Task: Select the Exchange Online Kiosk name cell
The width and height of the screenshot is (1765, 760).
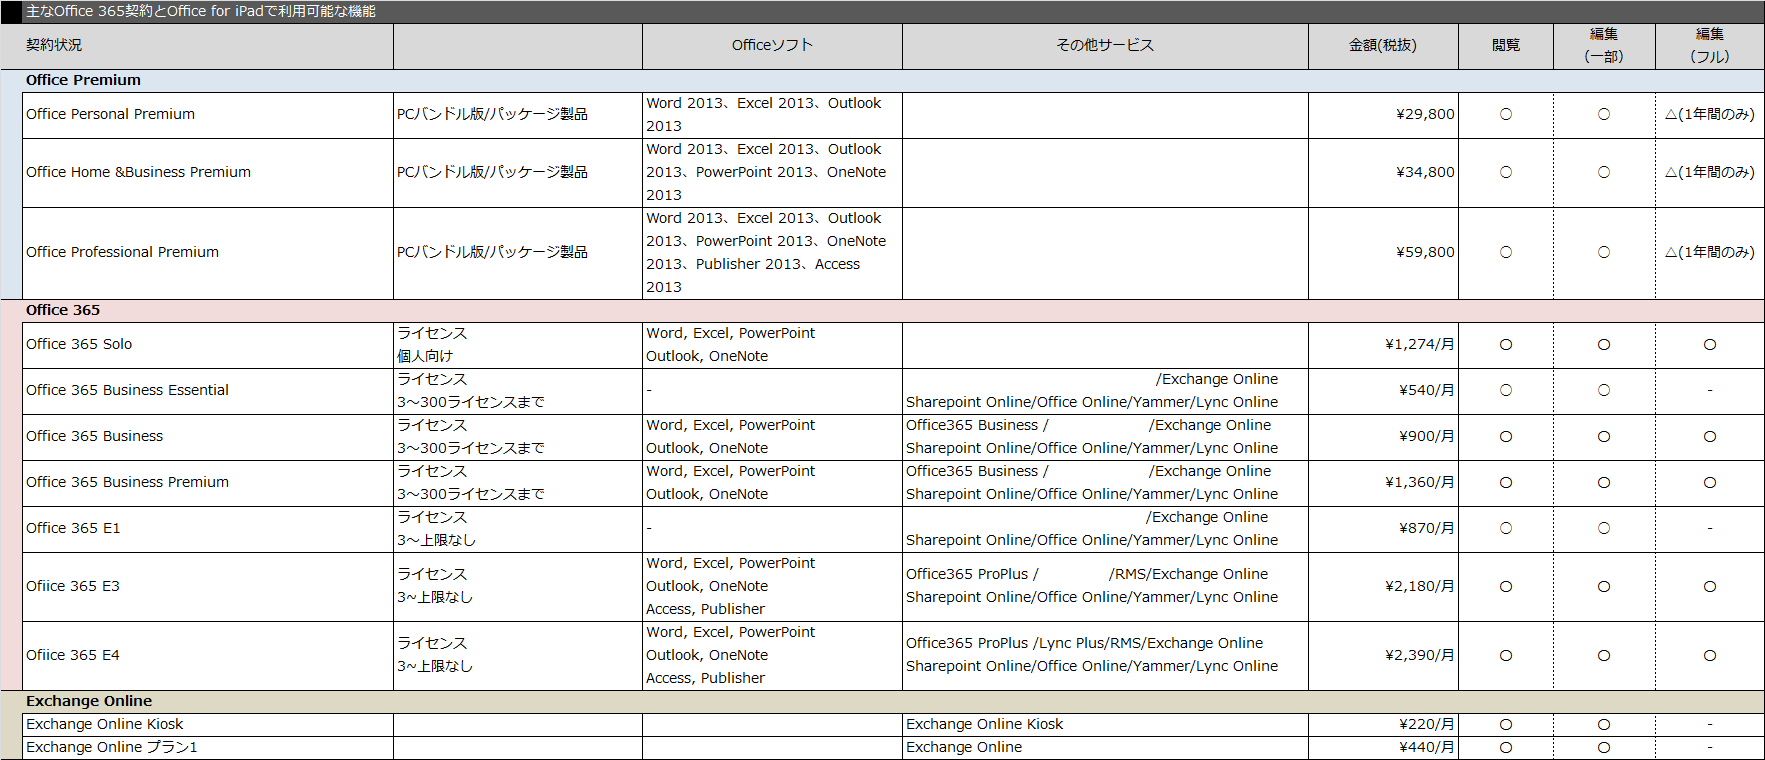Action: (x=208, y=725)
